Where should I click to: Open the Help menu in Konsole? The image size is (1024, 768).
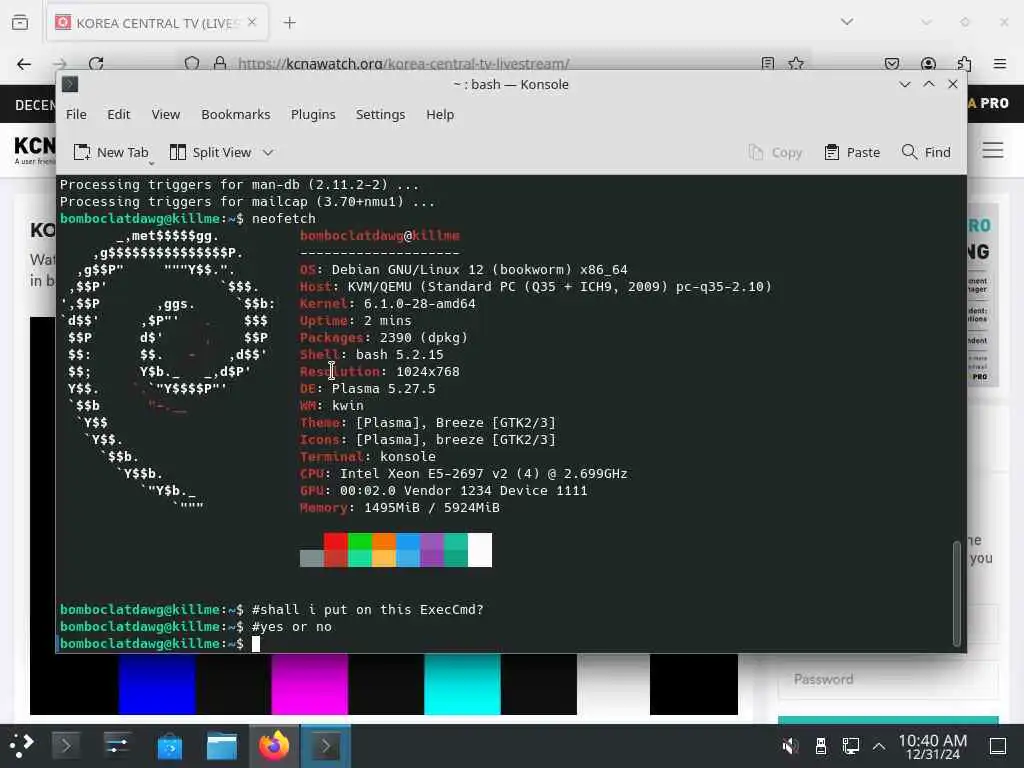[x=440, y=114]
